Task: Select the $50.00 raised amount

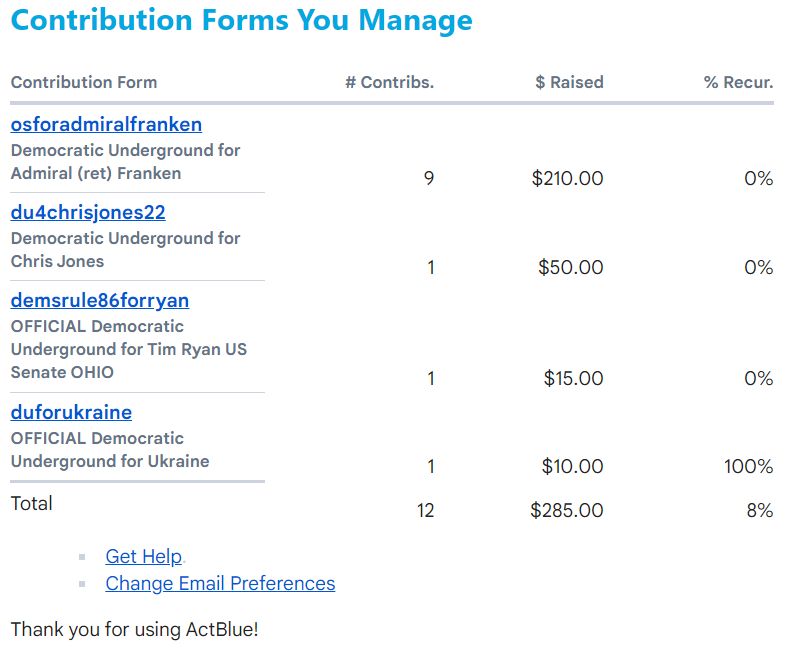Action: 570,267
